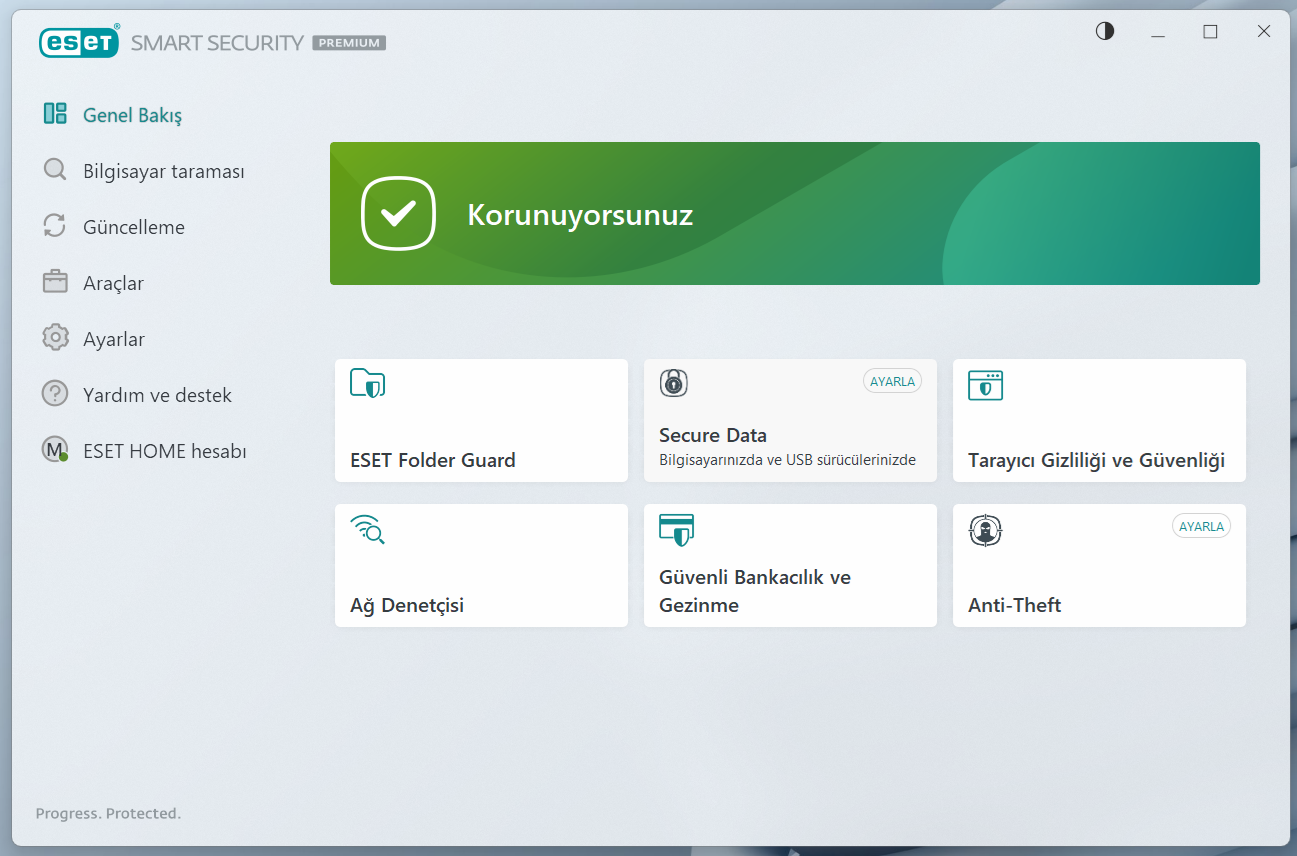Click the Tarayıcı Gizliliği browser-shield icon
Screen dimensions: 1297x856
pos(985,384)
